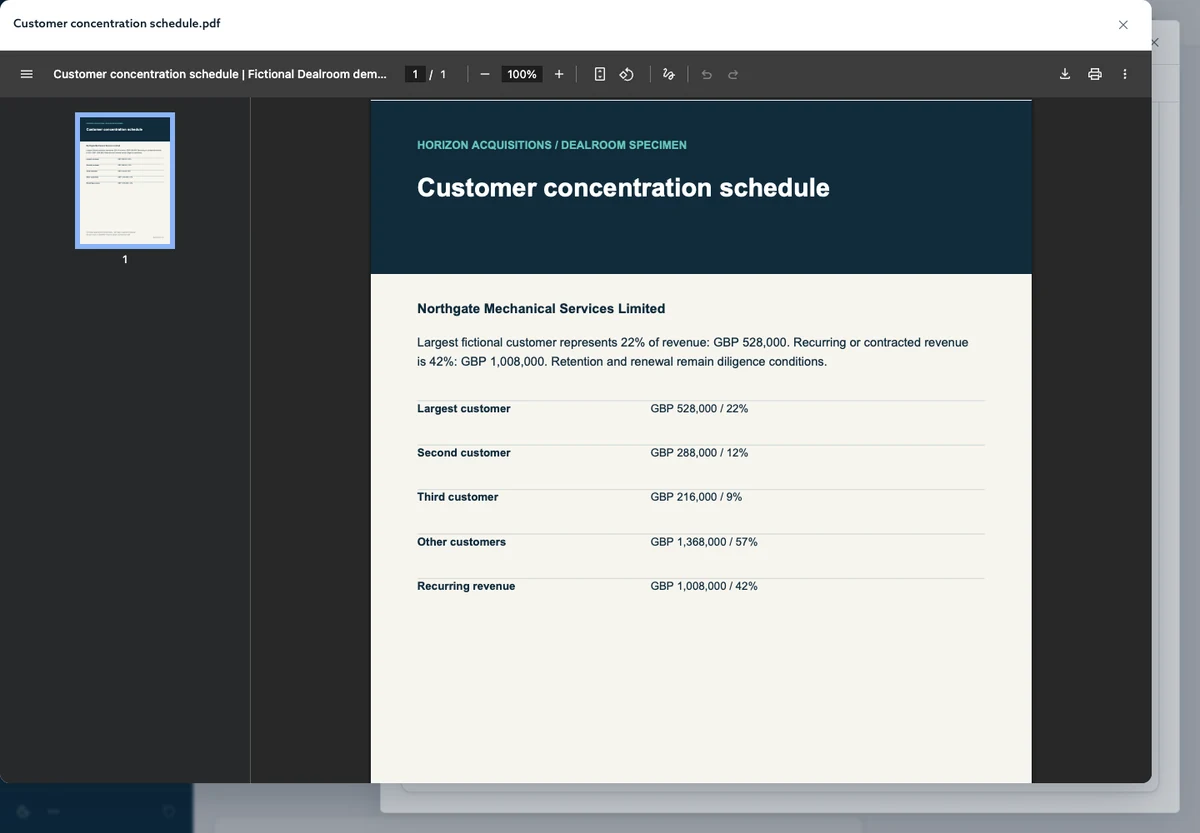Click the Customer concentration schedule.pdf filename
The height and width of the screenshot is (833, 1200).
[x=117, y=23]
